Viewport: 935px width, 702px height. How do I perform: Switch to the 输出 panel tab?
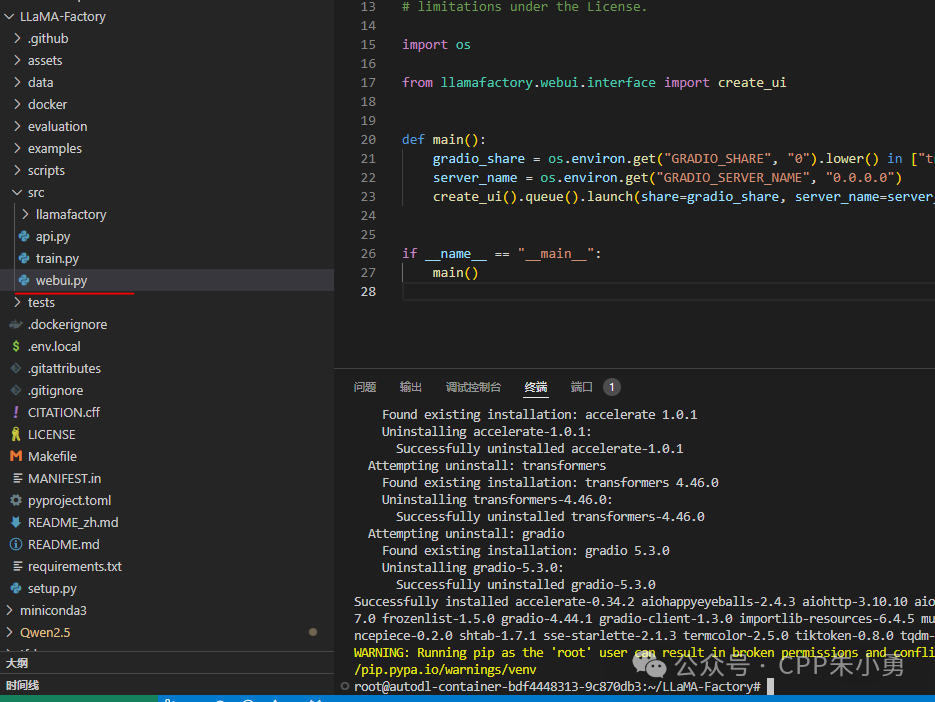click(410, 387)
